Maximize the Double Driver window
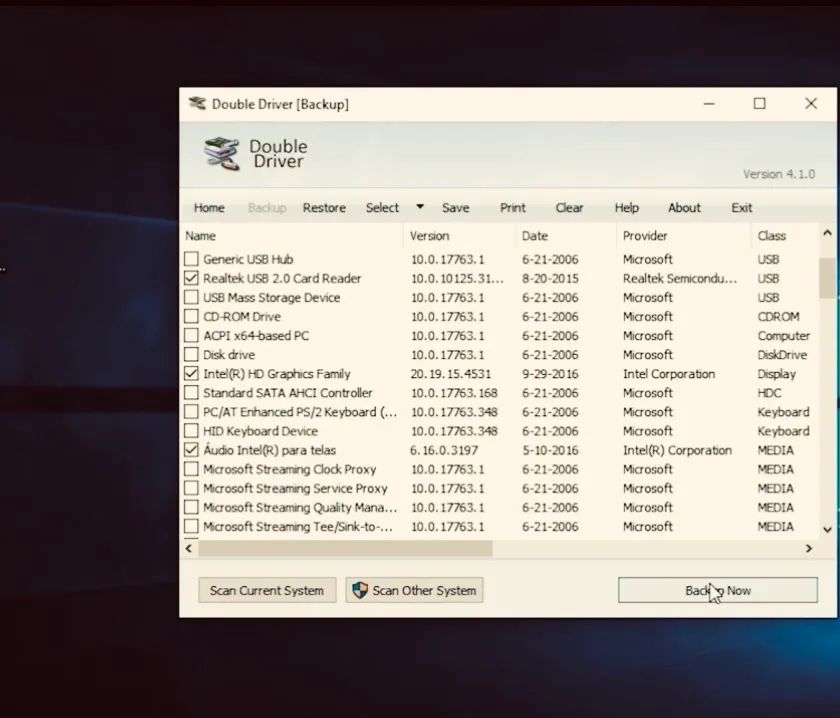The height and width of the screenshot is (718, 840). pos(760,103)
